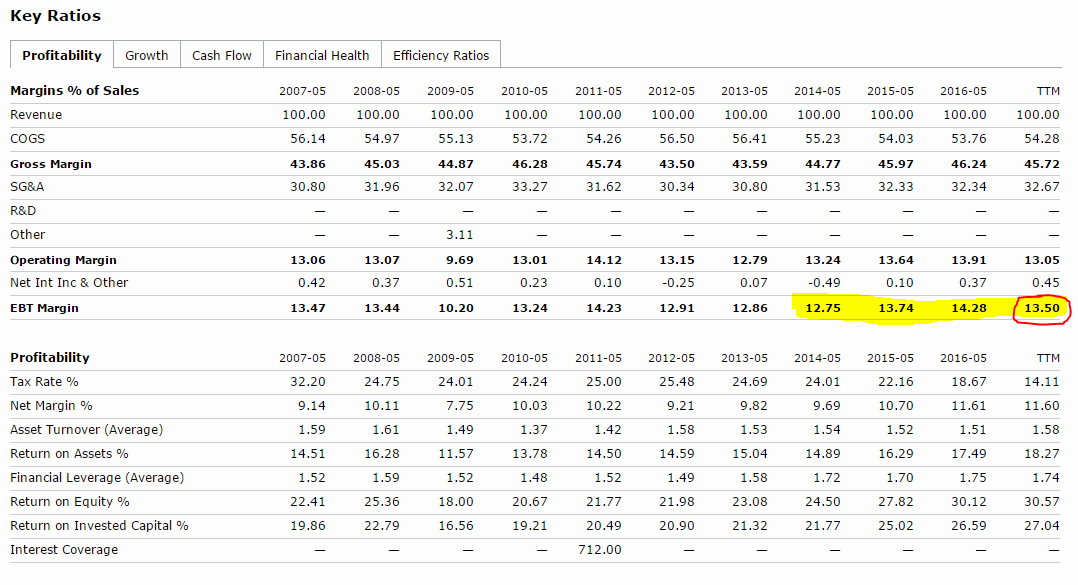Click the Gross Margin row label

pos(51,164)
